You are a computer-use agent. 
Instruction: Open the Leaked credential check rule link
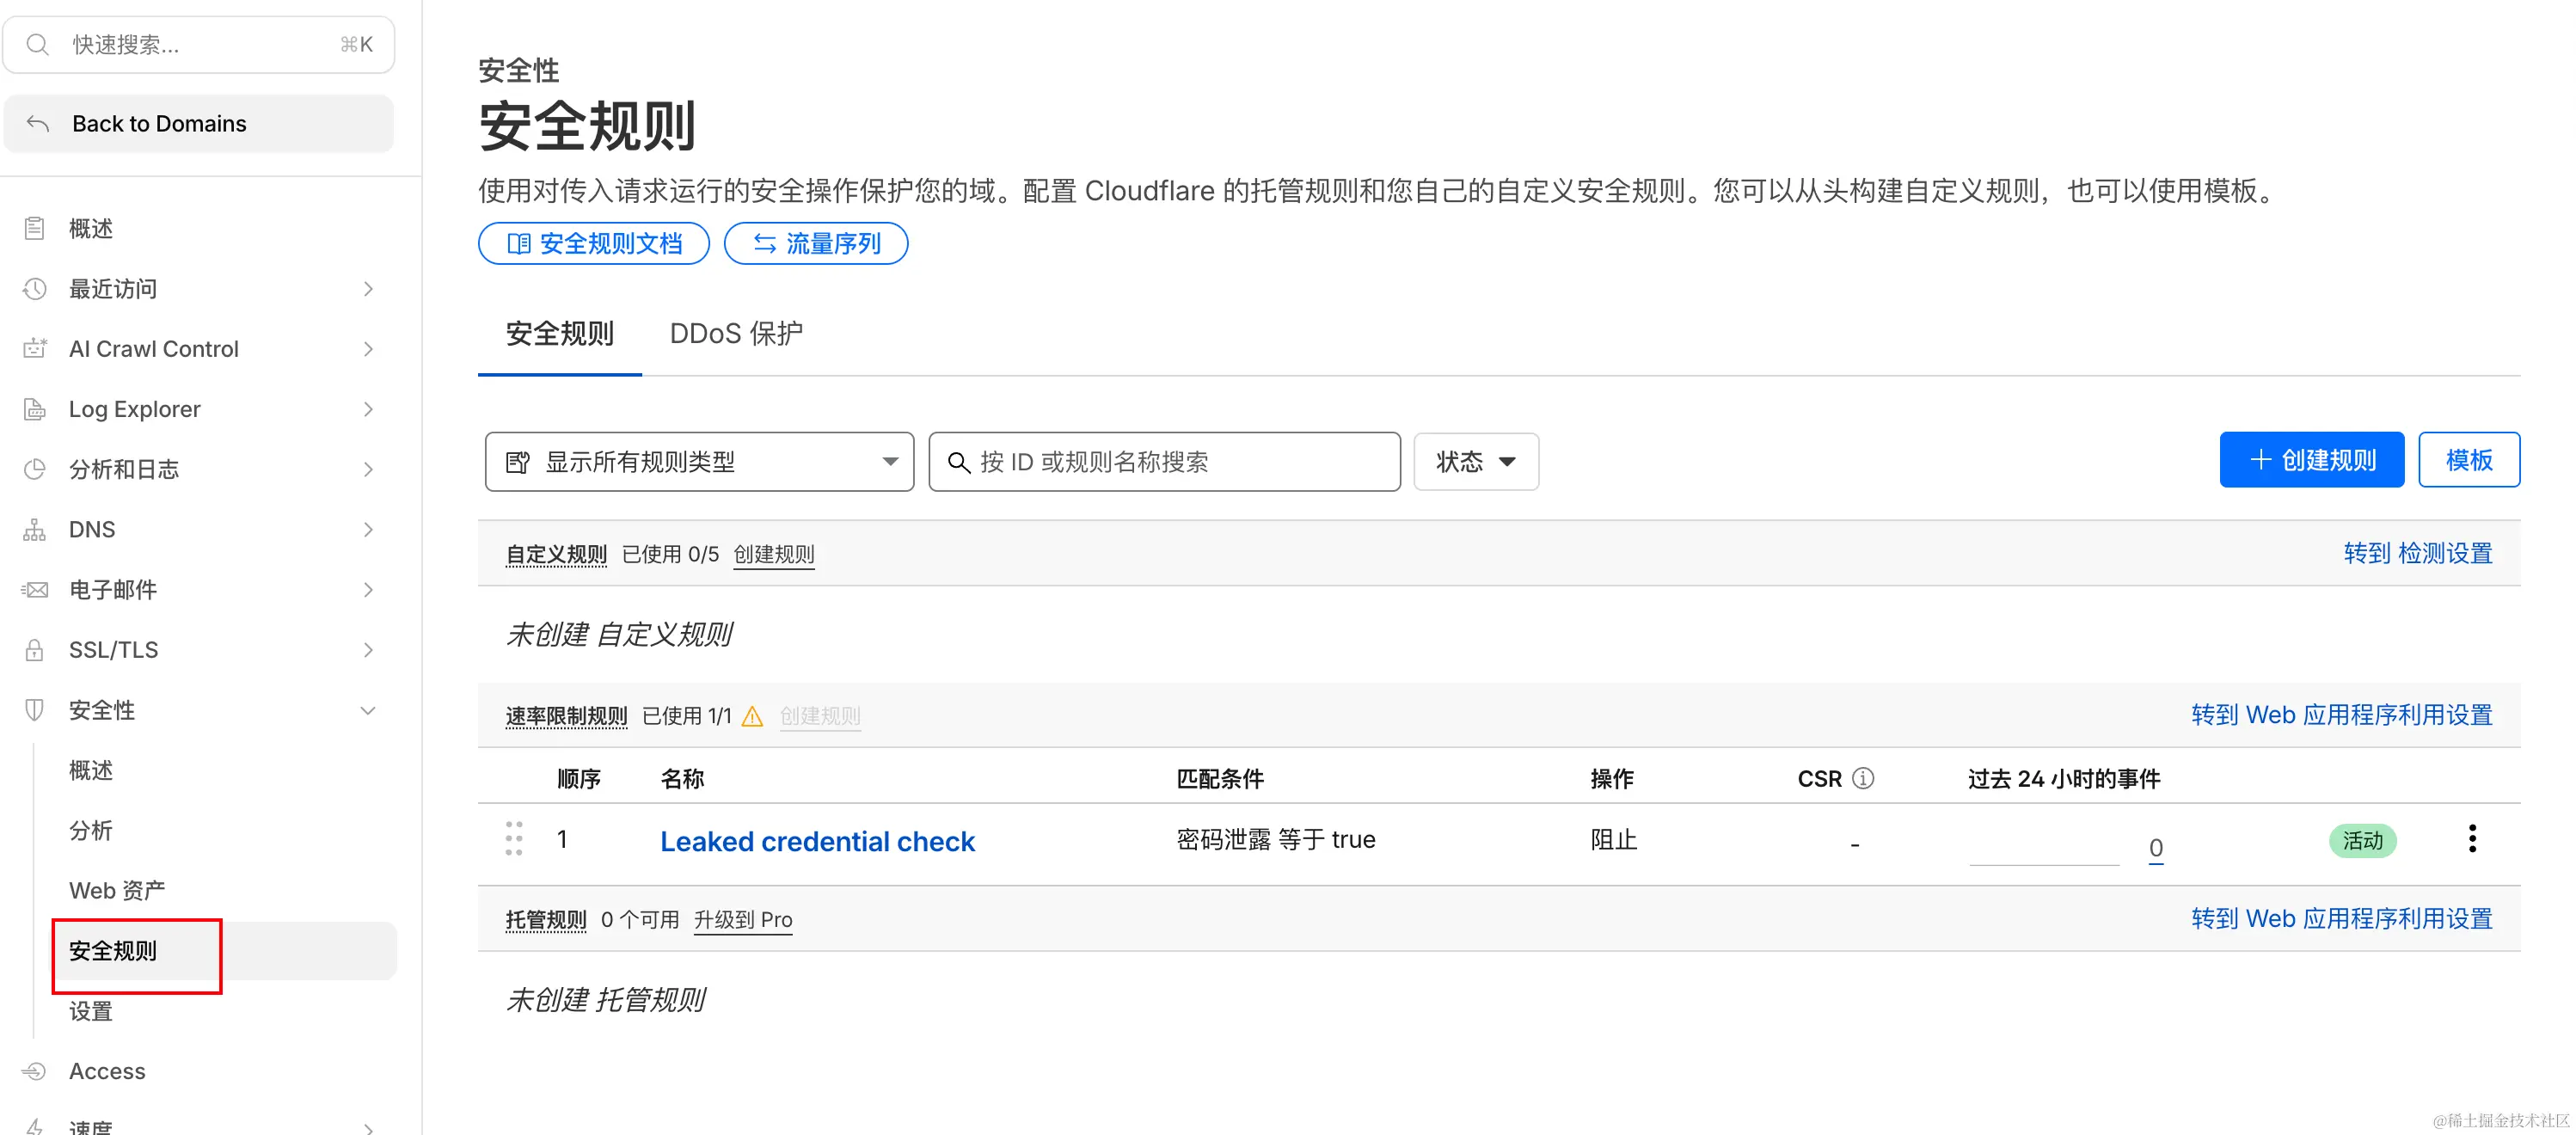pyautogui.click(x=816, y=841)
